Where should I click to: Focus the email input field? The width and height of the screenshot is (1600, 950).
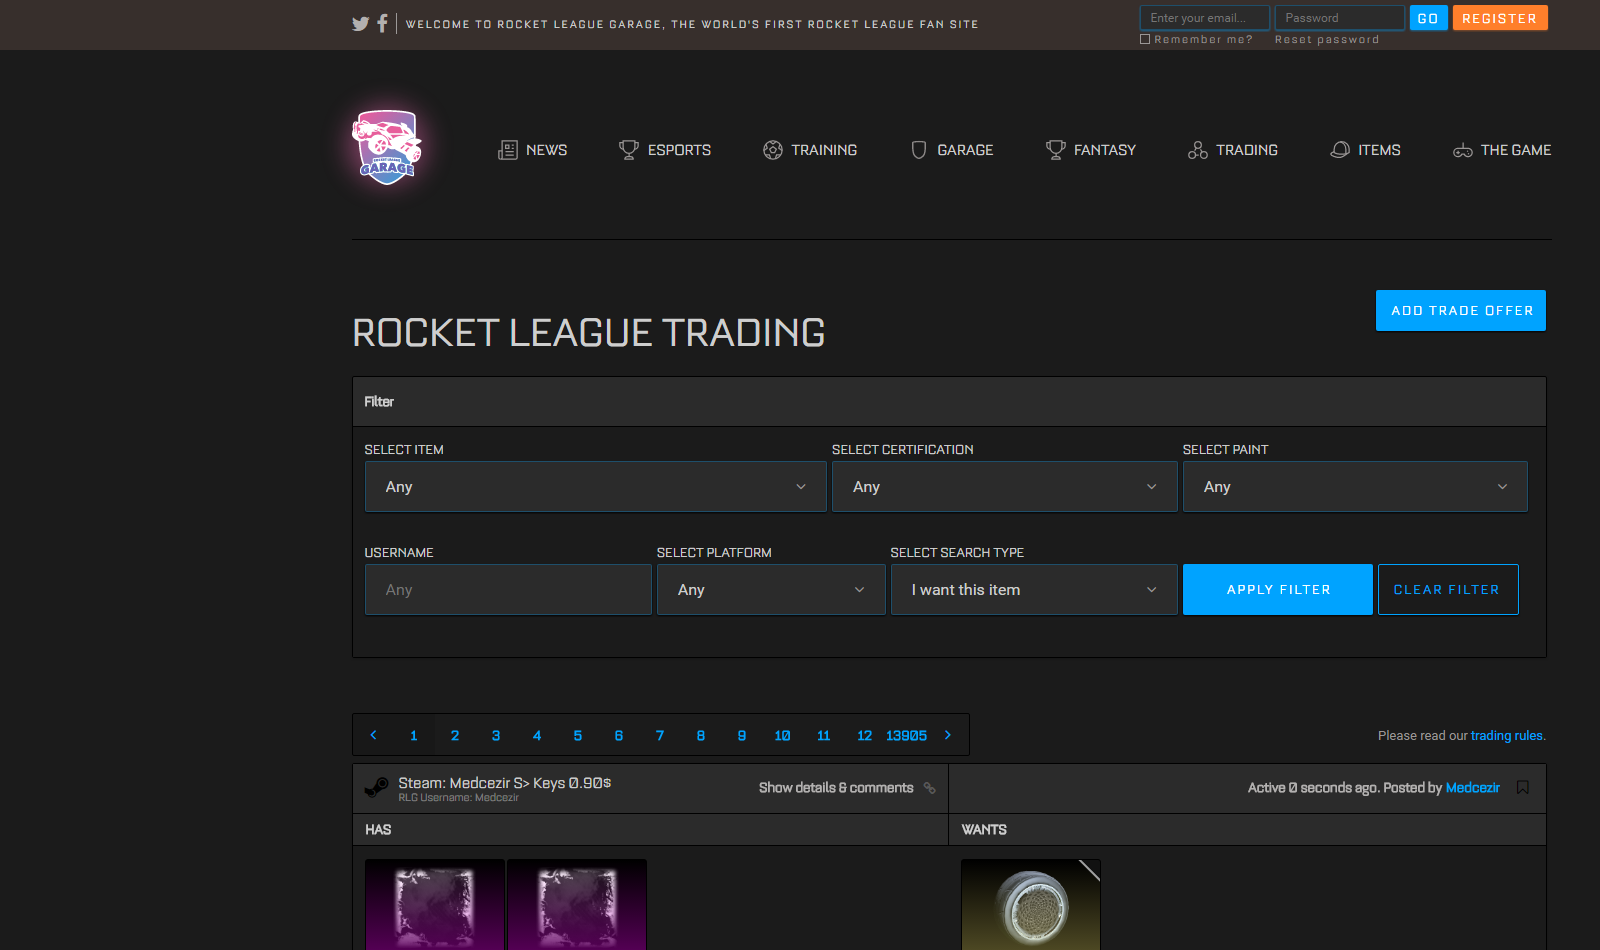1204,18
